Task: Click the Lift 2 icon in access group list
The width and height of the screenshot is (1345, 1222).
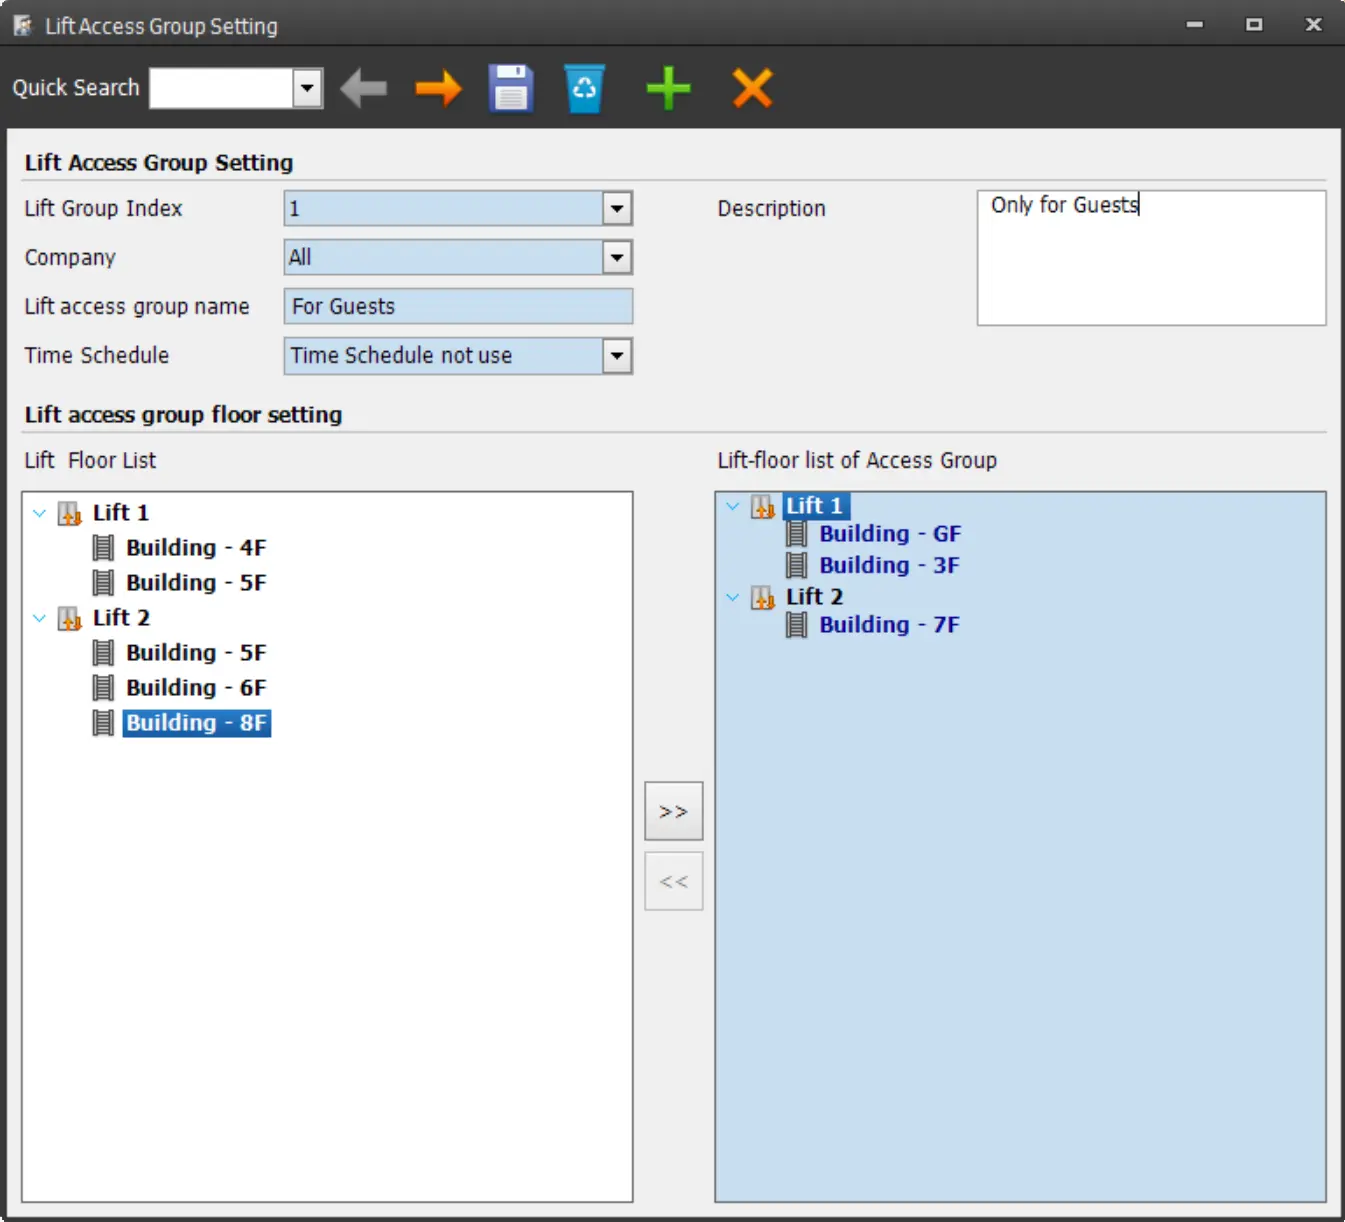Action: 763,598
